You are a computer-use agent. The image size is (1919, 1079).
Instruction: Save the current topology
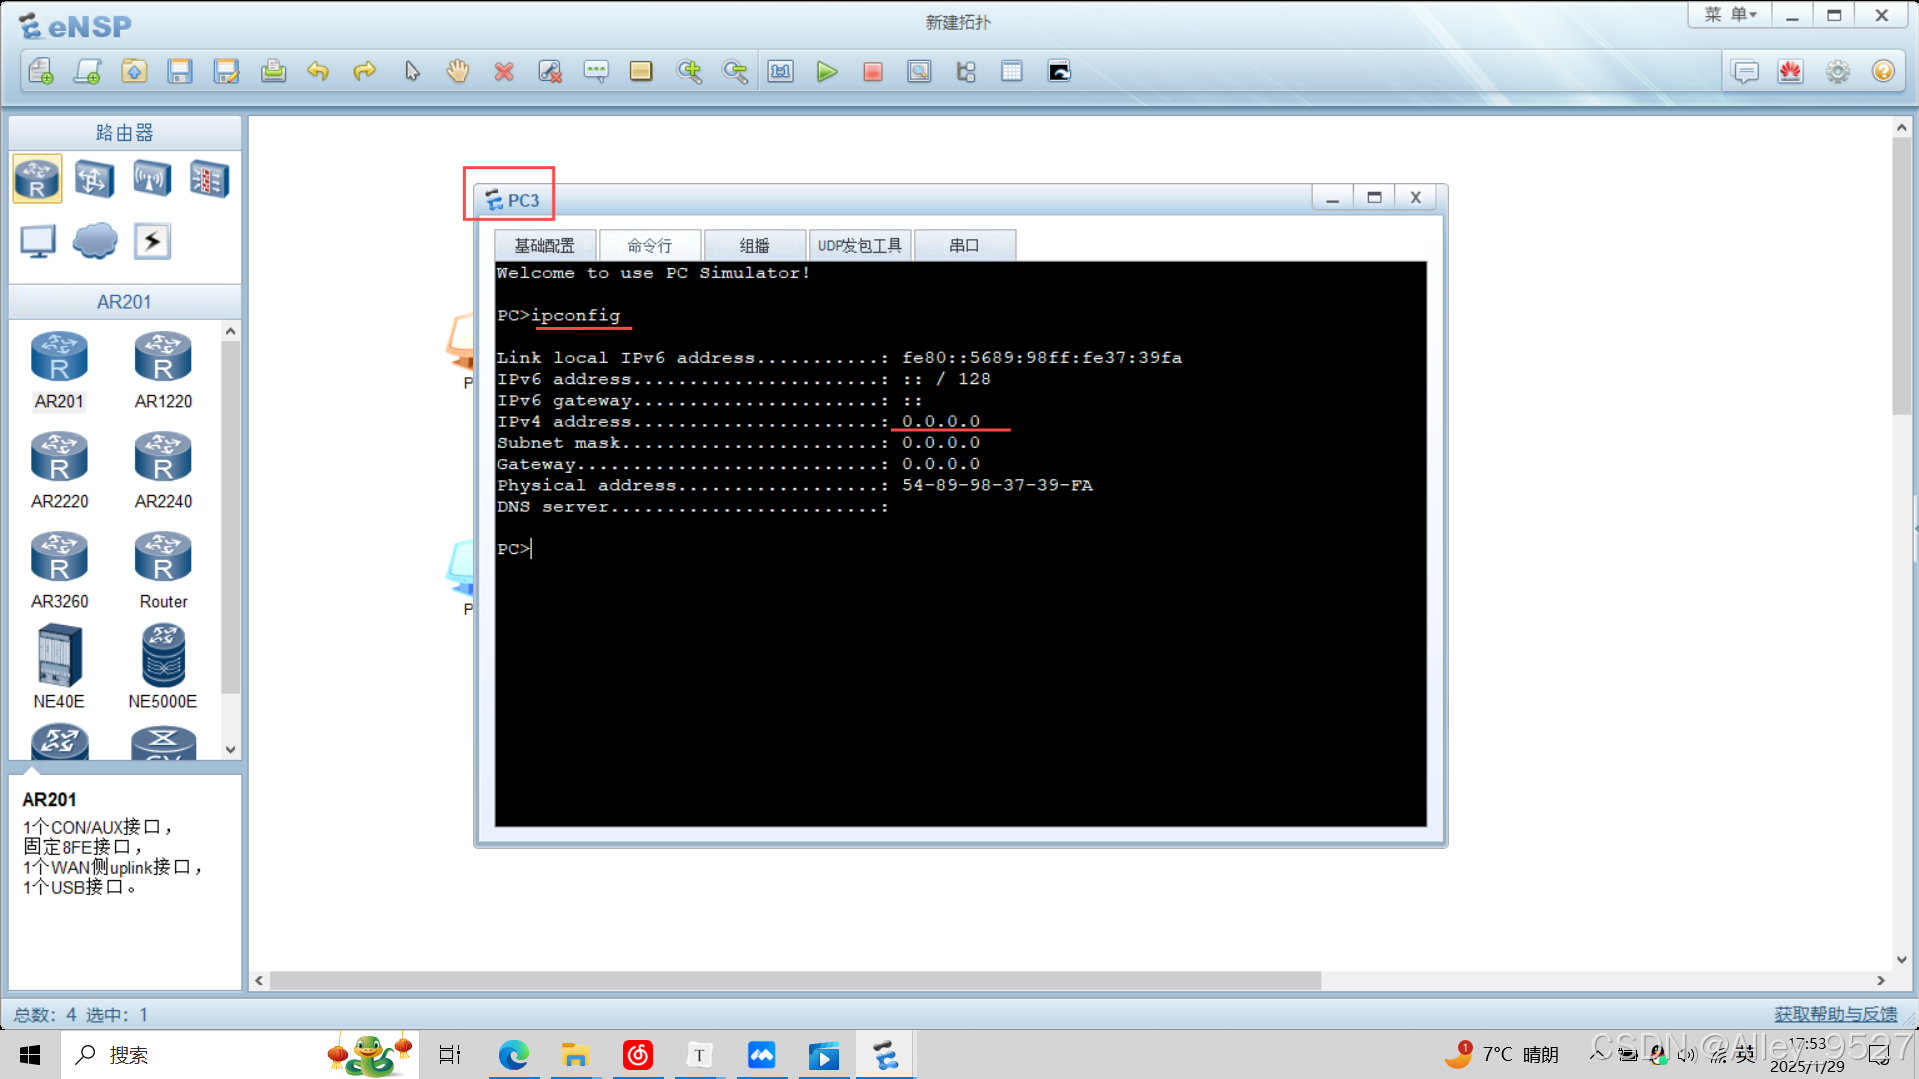(180, 71)
